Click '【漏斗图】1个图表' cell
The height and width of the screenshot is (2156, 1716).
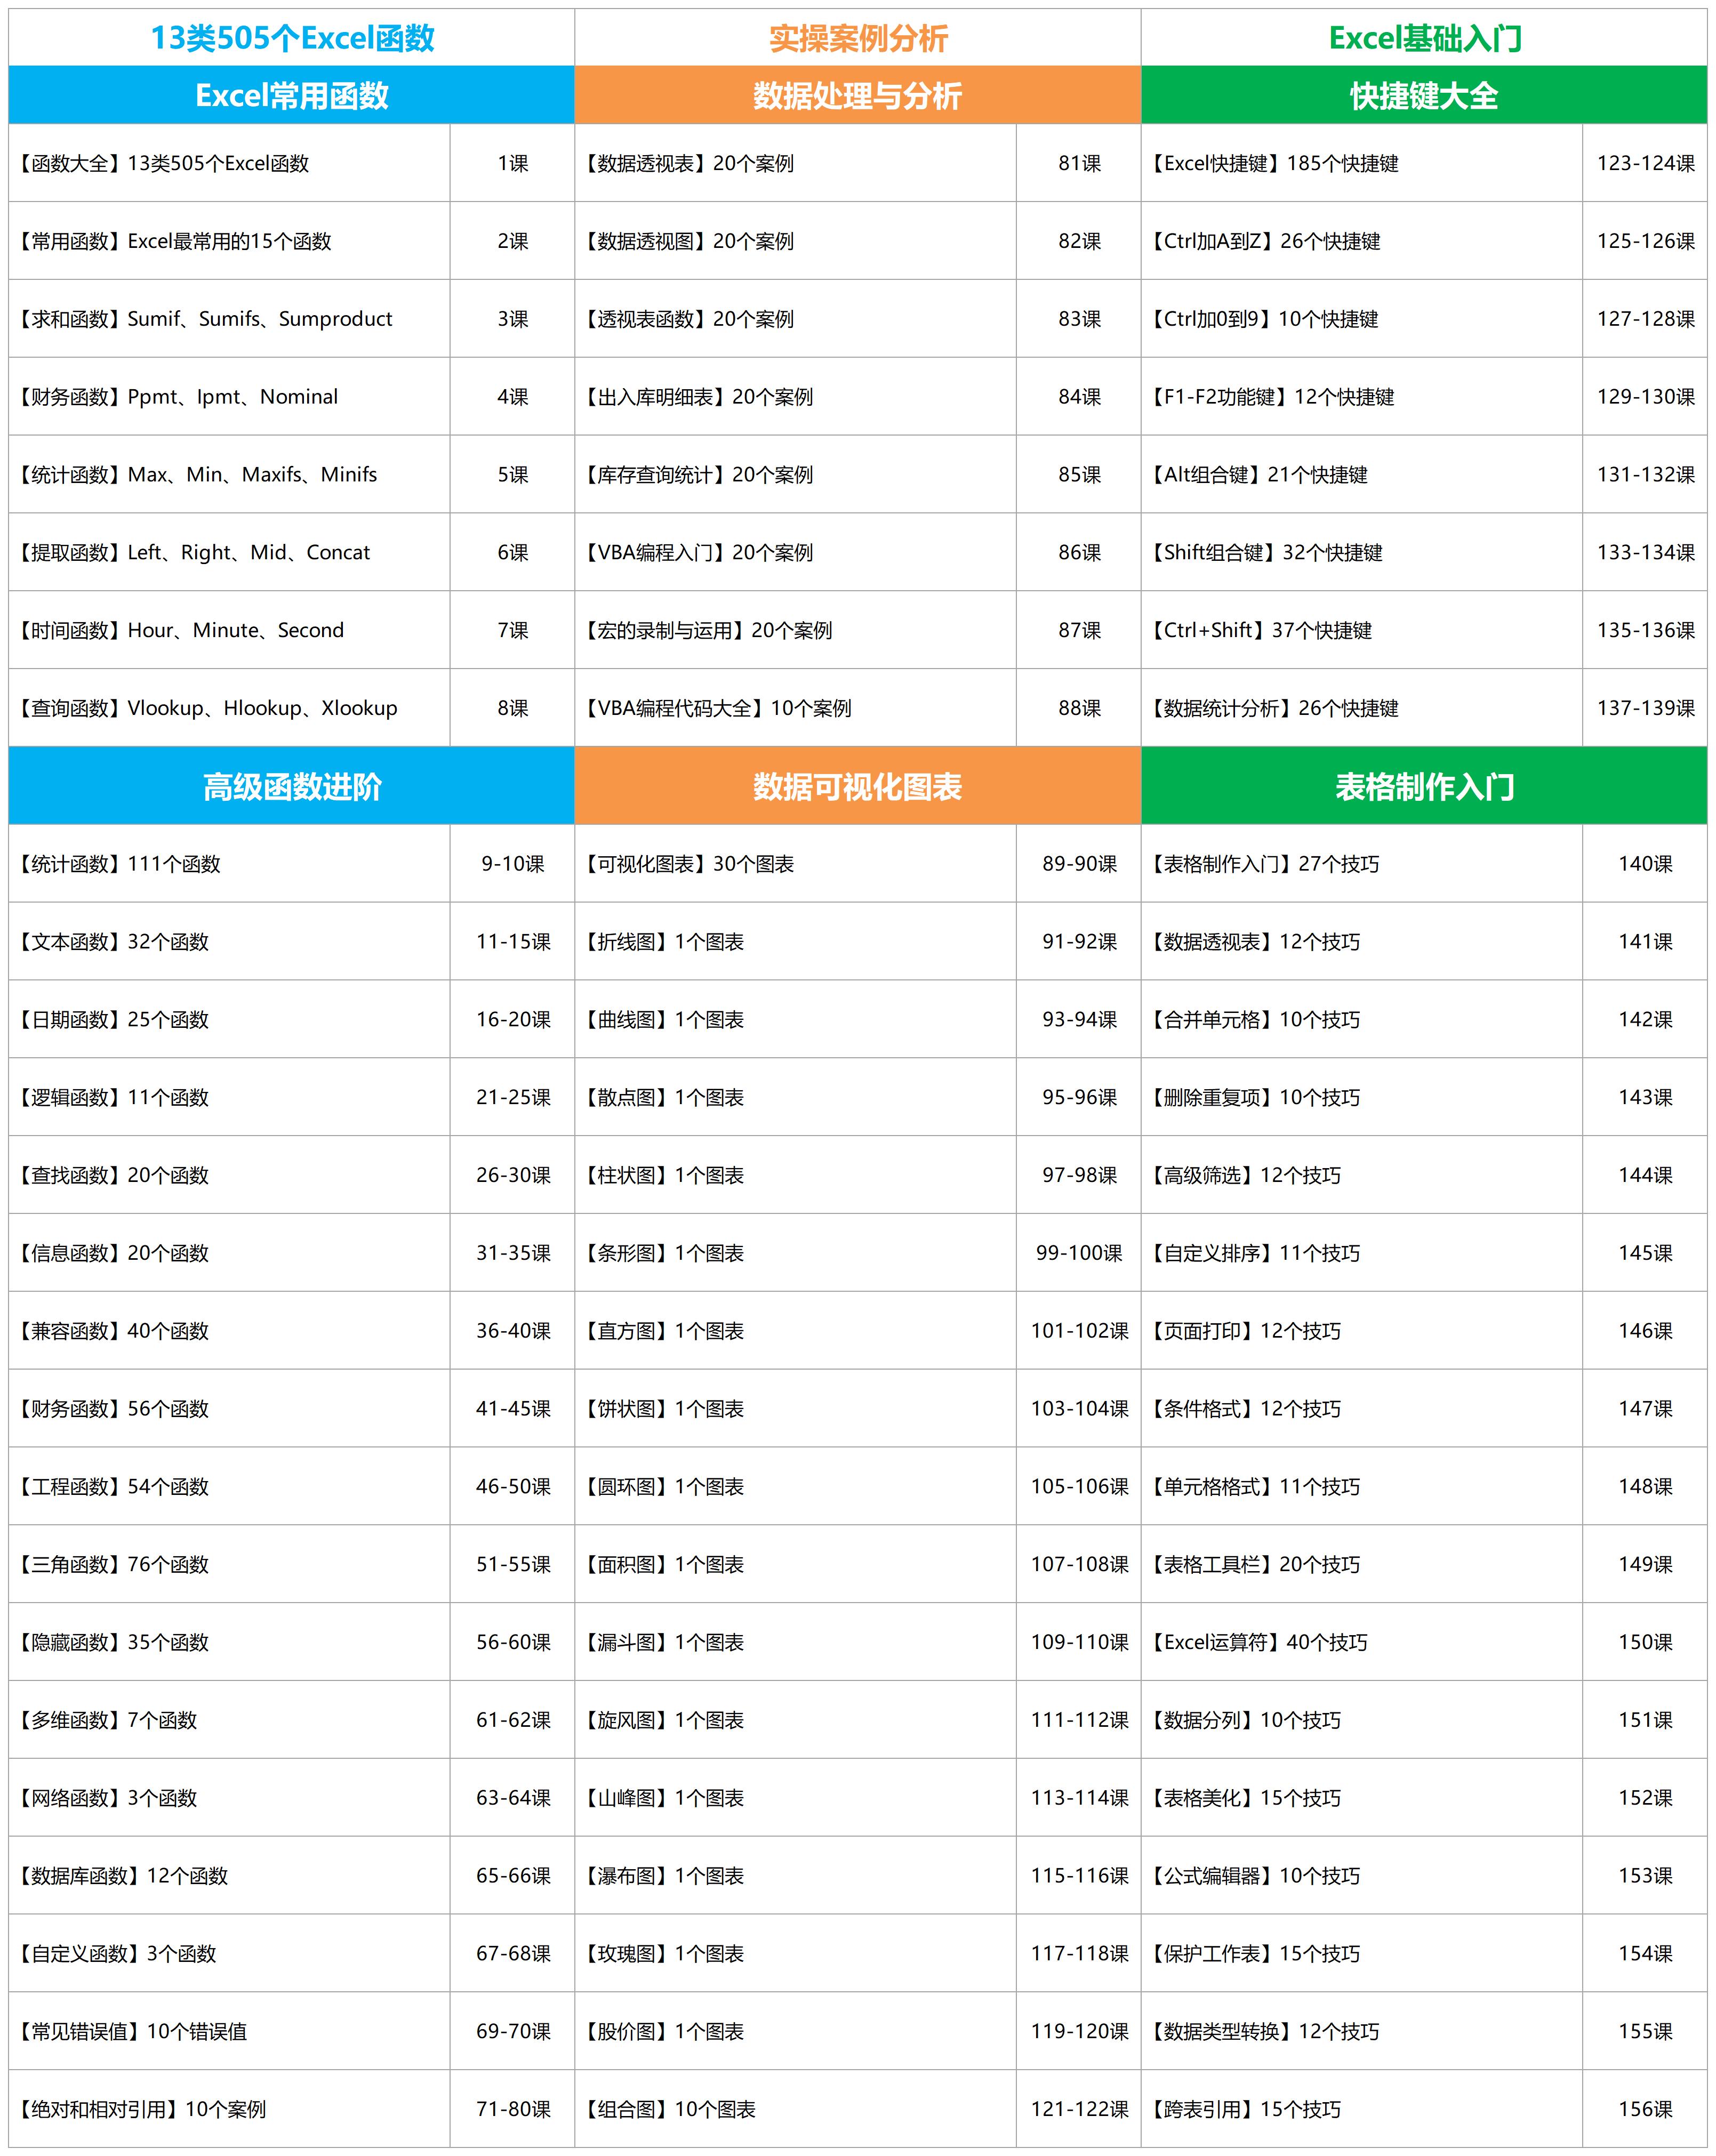[796, 1642]
